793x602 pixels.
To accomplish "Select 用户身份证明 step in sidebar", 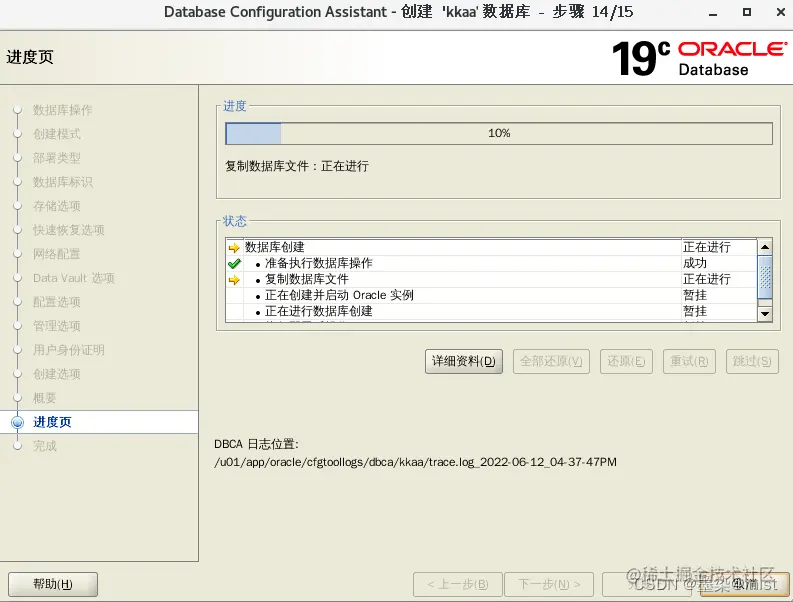I will click(69, 350).
